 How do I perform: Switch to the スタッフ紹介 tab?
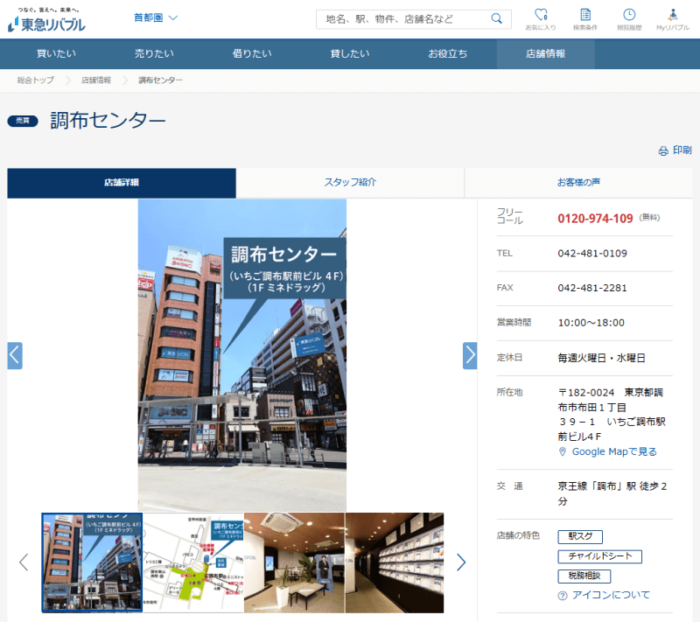(350, 183)
